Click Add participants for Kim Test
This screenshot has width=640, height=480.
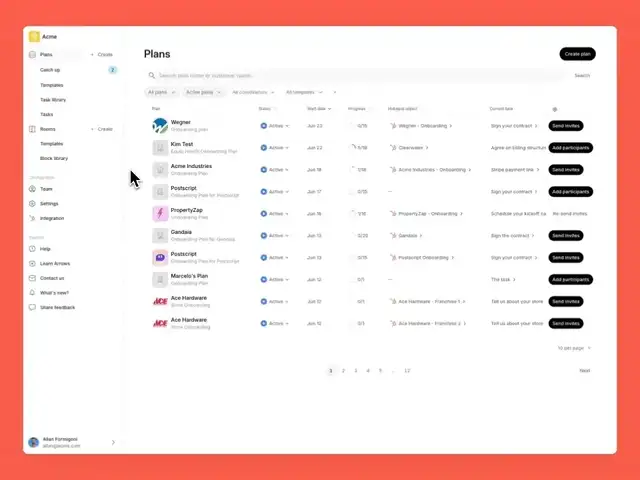571,148
